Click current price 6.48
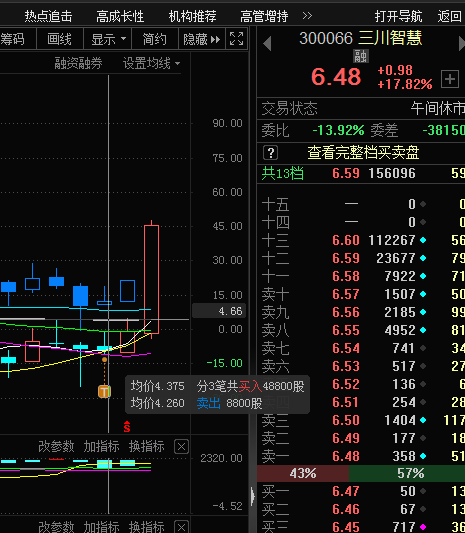The height and width of the screenshot is (533, 465). click(336, 77)
